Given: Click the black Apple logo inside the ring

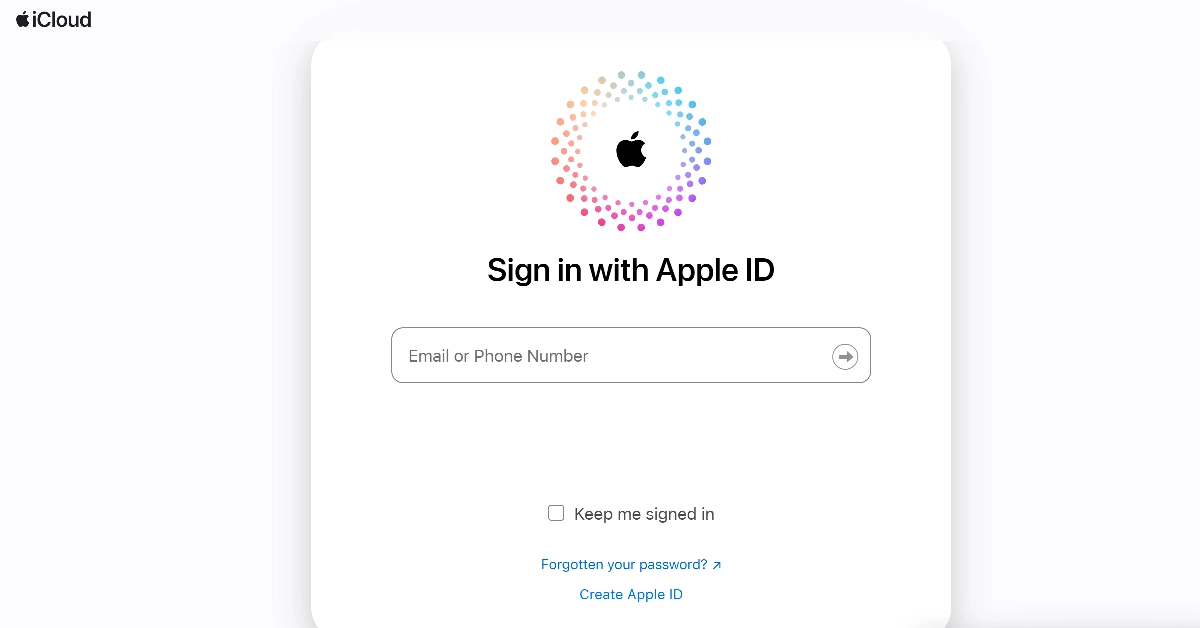Looking at the screenshot, I should 631,150.
